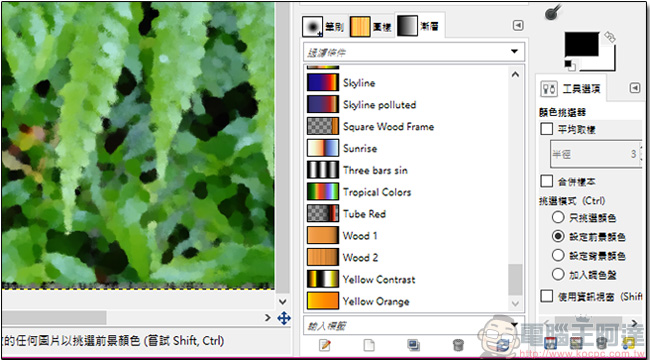The width and height of the screenshot is (650, 360).
Task: Open the gradient filter dropdown arrow
Action: pos(514,52)
